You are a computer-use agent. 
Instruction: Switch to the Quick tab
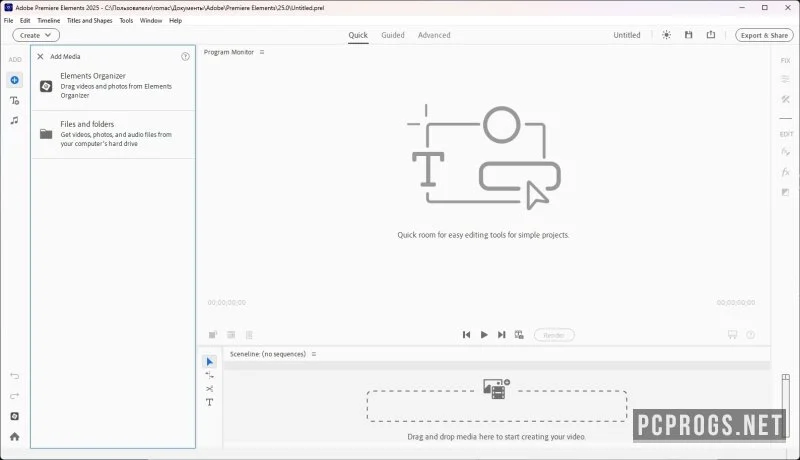pos(358,35)
